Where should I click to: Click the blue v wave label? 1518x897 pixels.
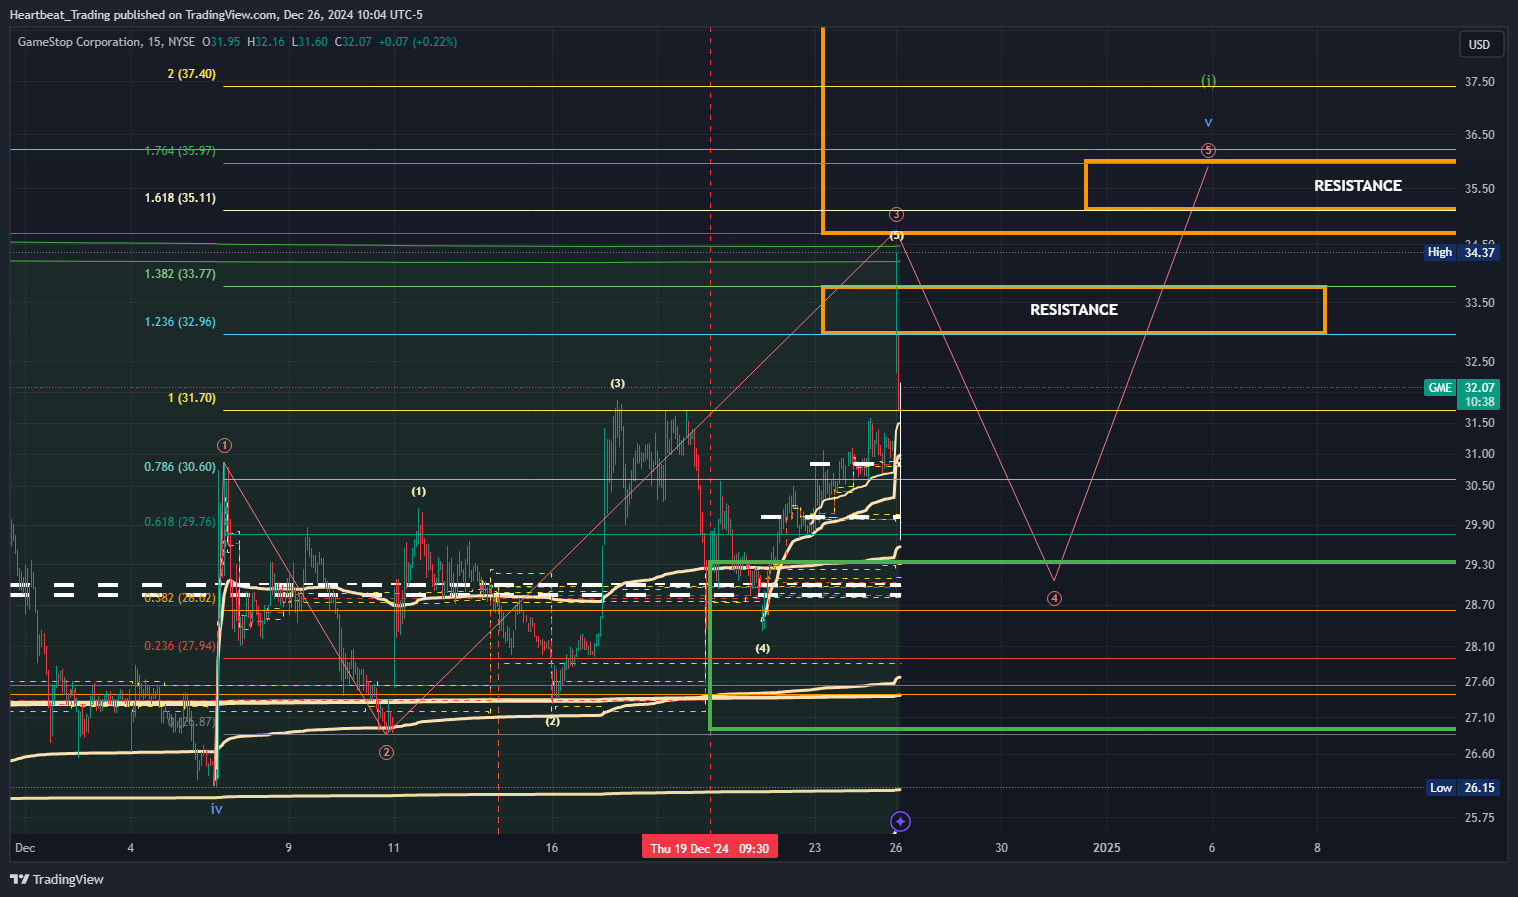click(x=1209, y=123)
